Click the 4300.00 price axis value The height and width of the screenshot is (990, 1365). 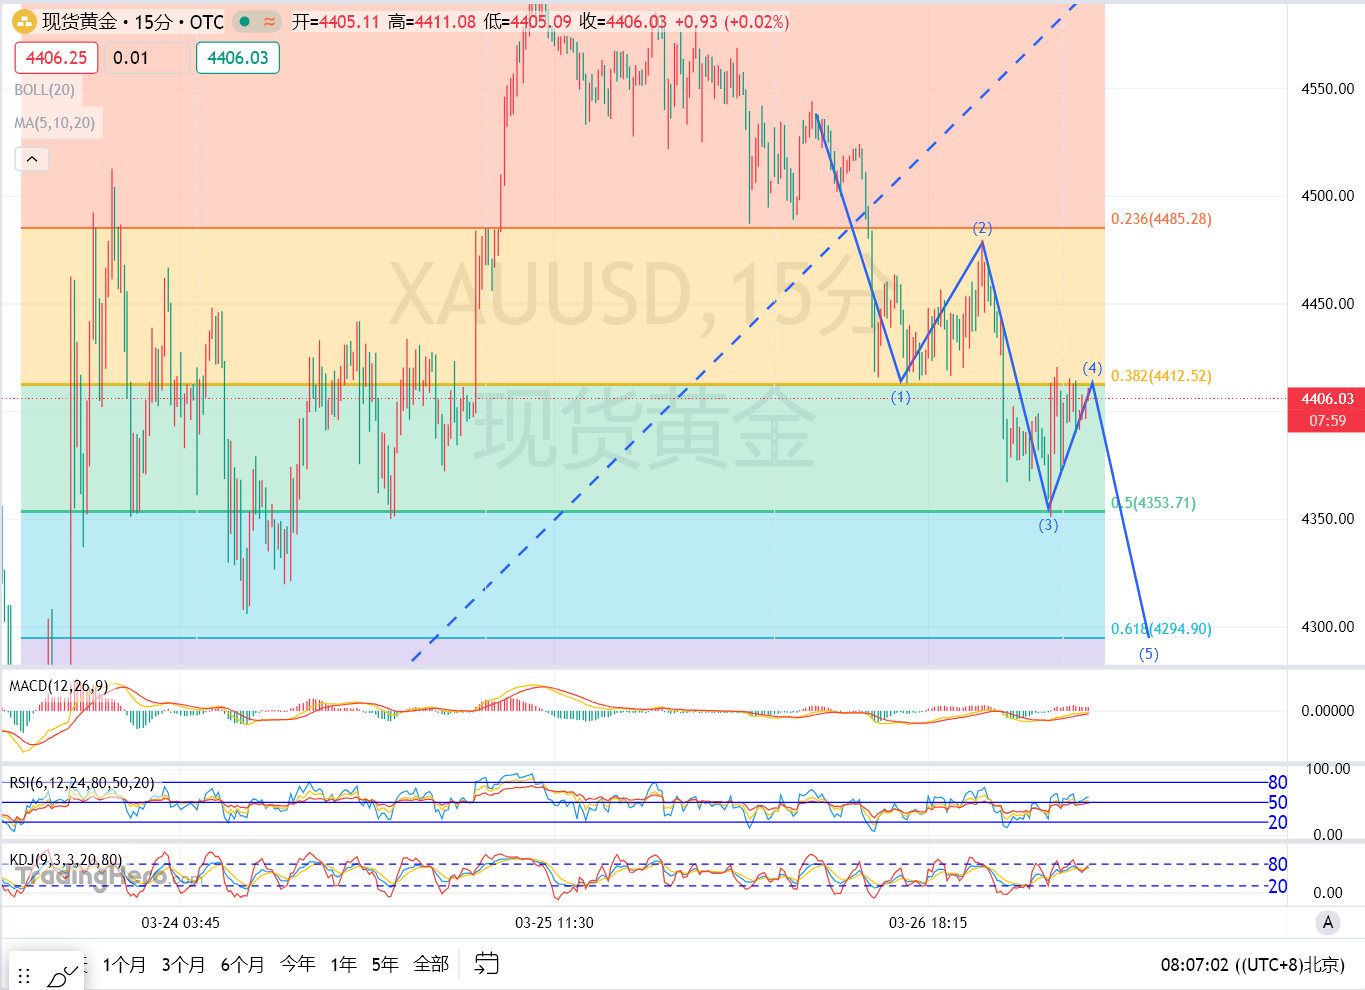1328,627
